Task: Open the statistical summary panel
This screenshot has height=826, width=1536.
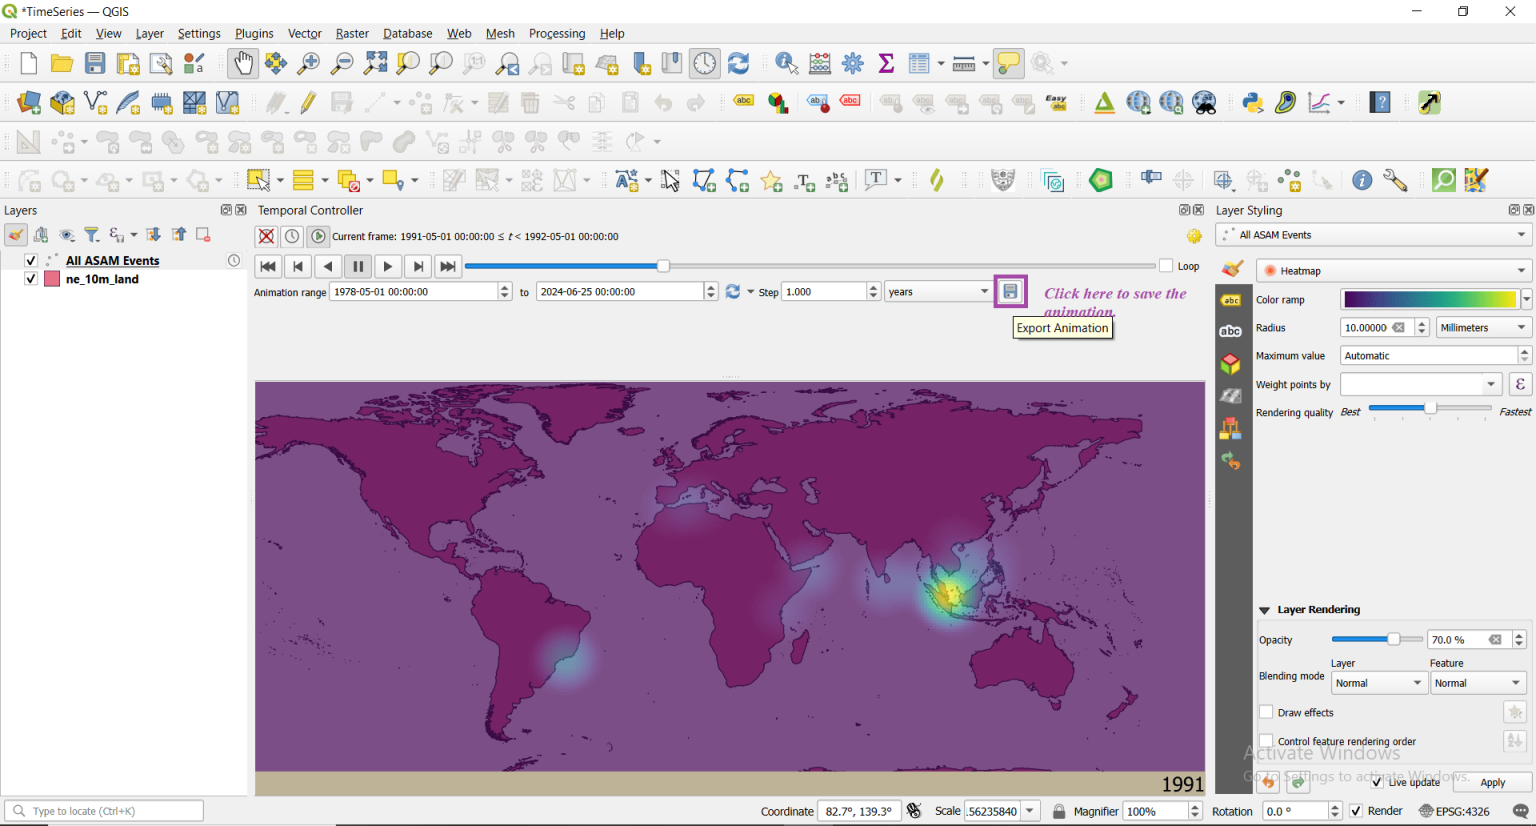Action: 885,62
